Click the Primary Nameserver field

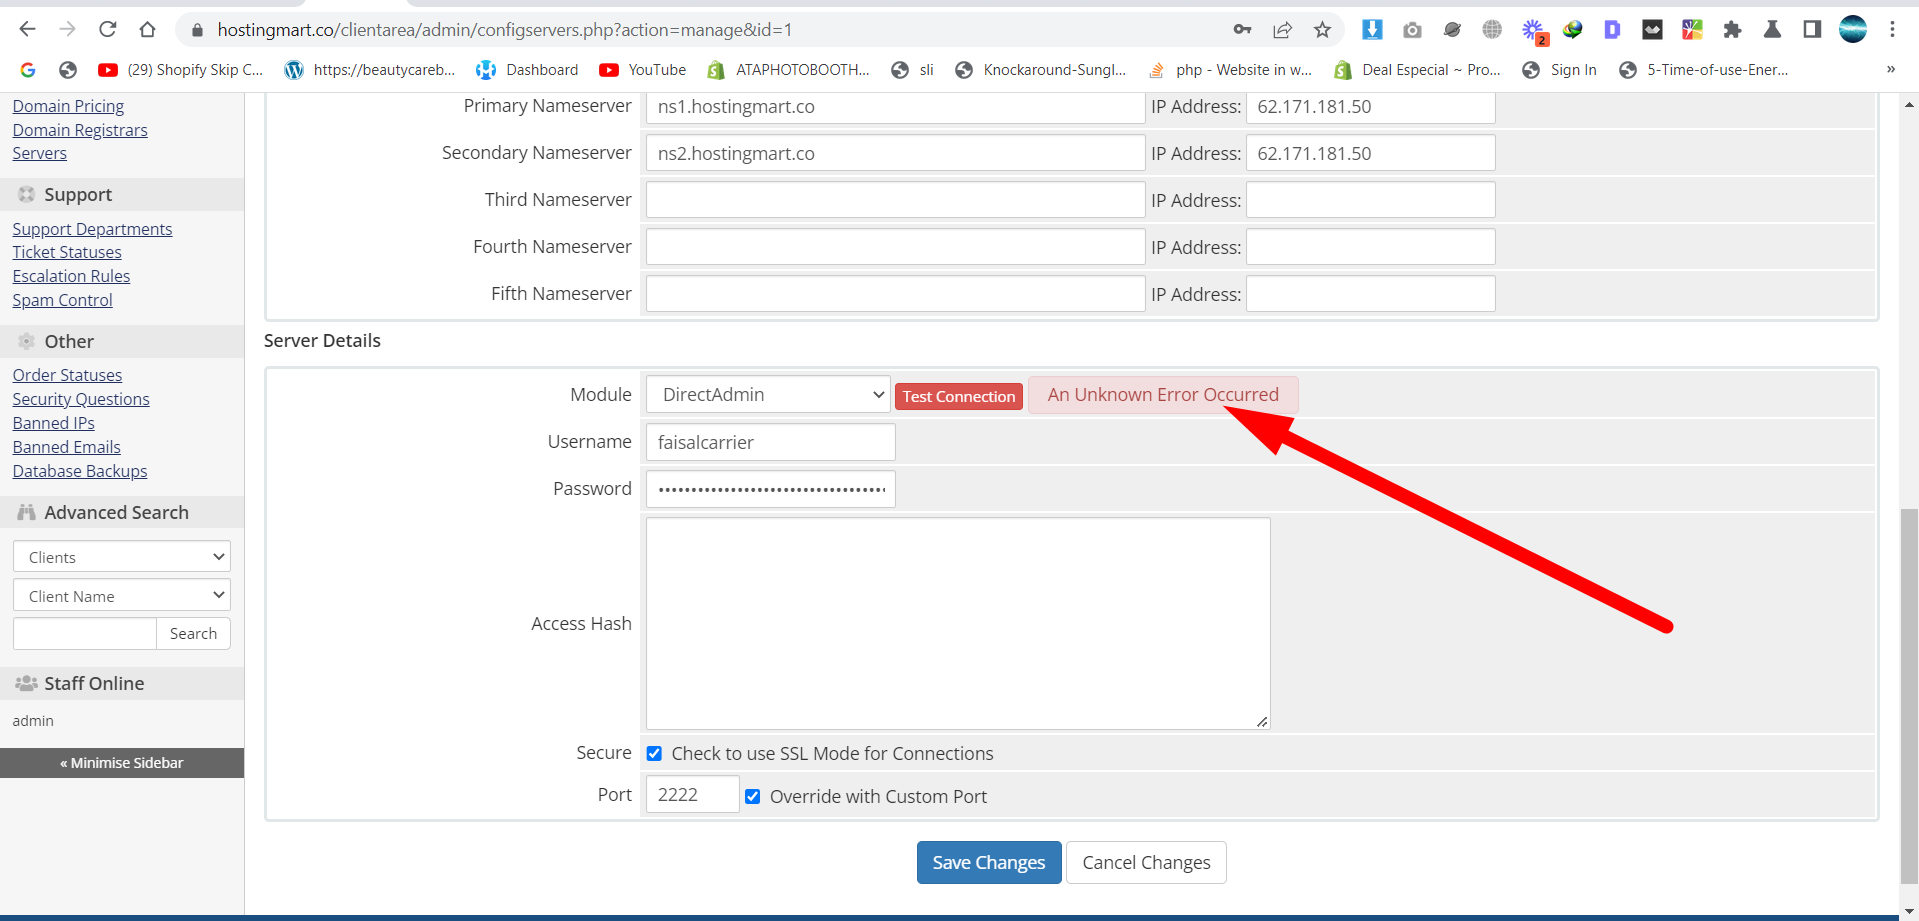895,106
